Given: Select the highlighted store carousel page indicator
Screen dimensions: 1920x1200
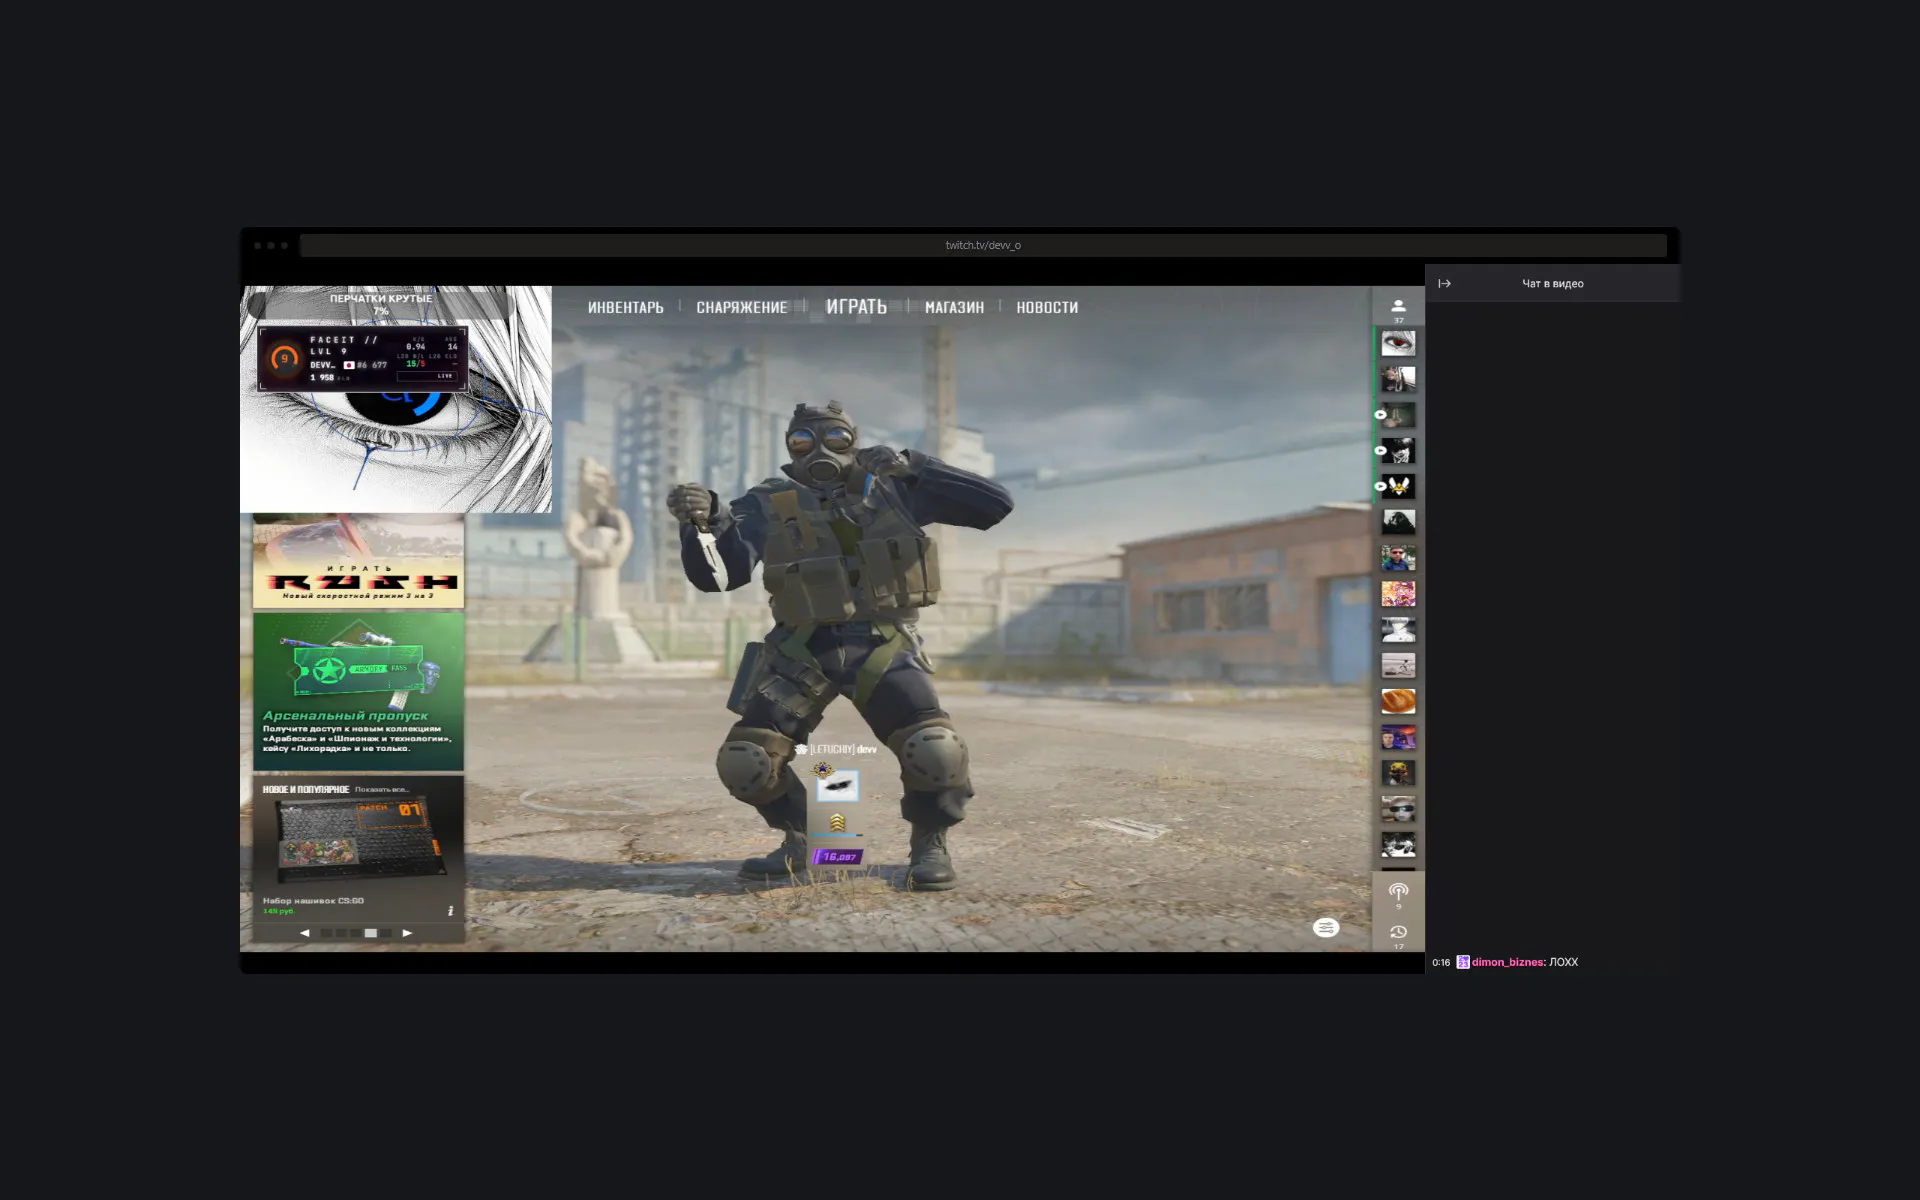Looking at the screenshot, I should click(x=371, y=933).
